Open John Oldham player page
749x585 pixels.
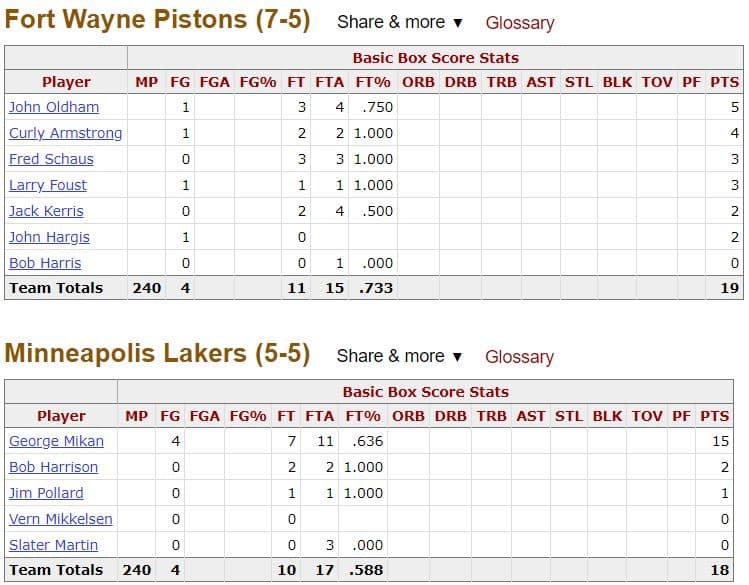54,107
